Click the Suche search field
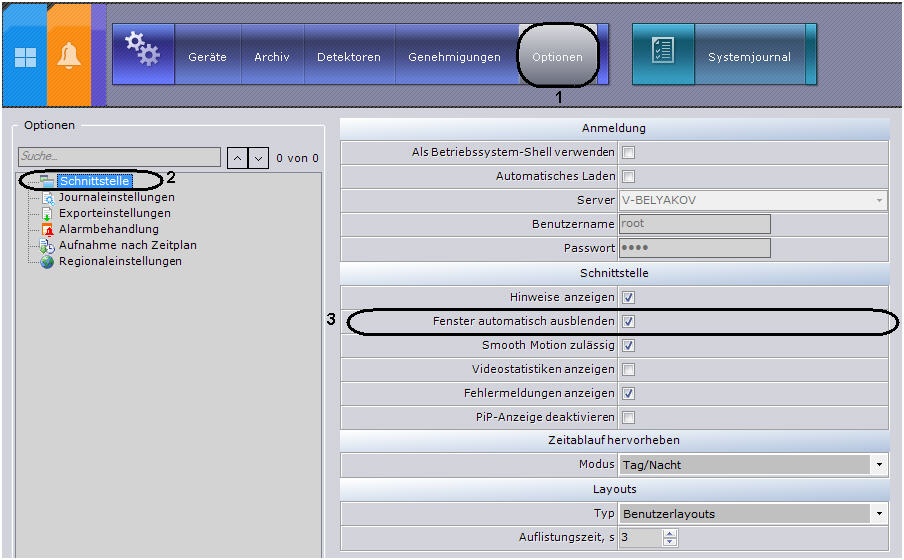Image resolution: width=904 pixels, height=560 pixels. [119, 156]
